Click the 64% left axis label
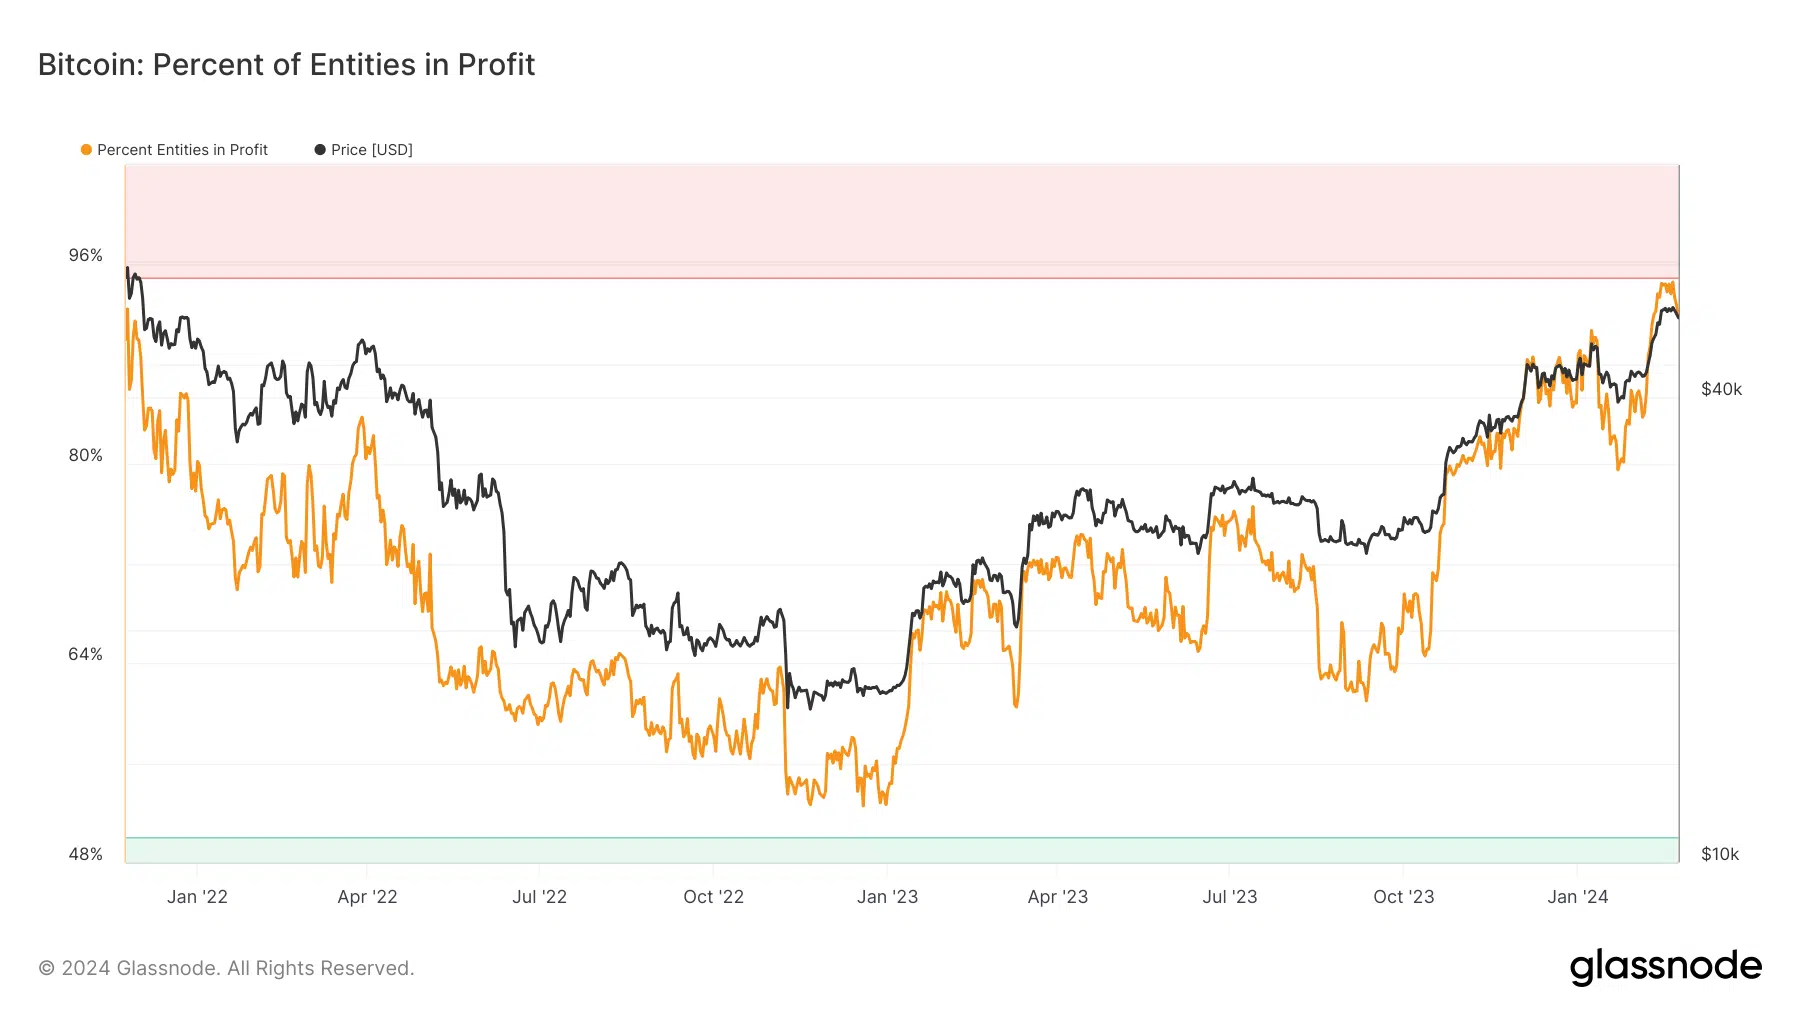 pos(85,654)
